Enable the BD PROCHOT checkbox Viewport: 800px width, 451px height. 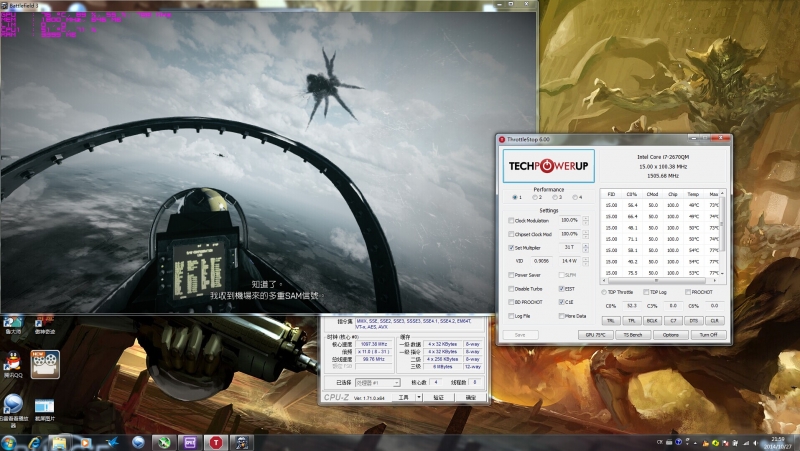coord(511,302)
